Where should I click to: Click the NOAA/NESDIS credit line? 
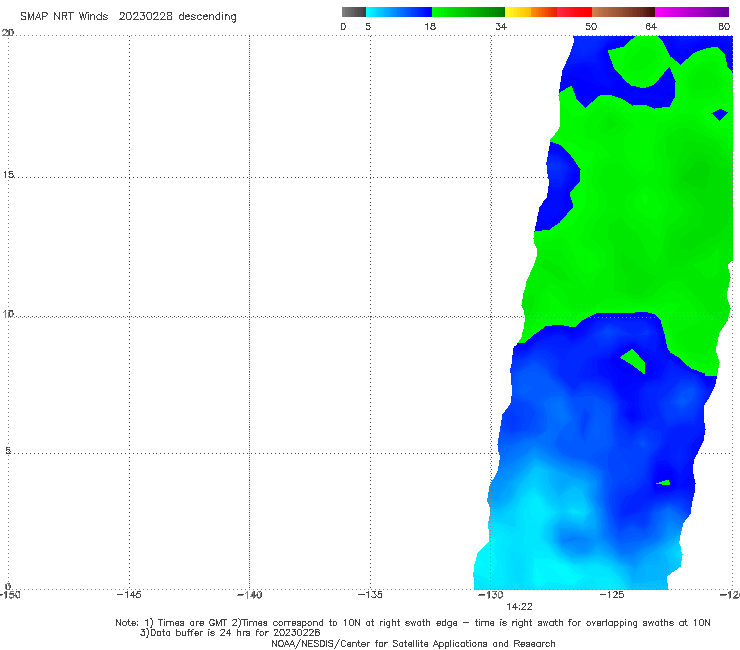click(x=413, y=644)
